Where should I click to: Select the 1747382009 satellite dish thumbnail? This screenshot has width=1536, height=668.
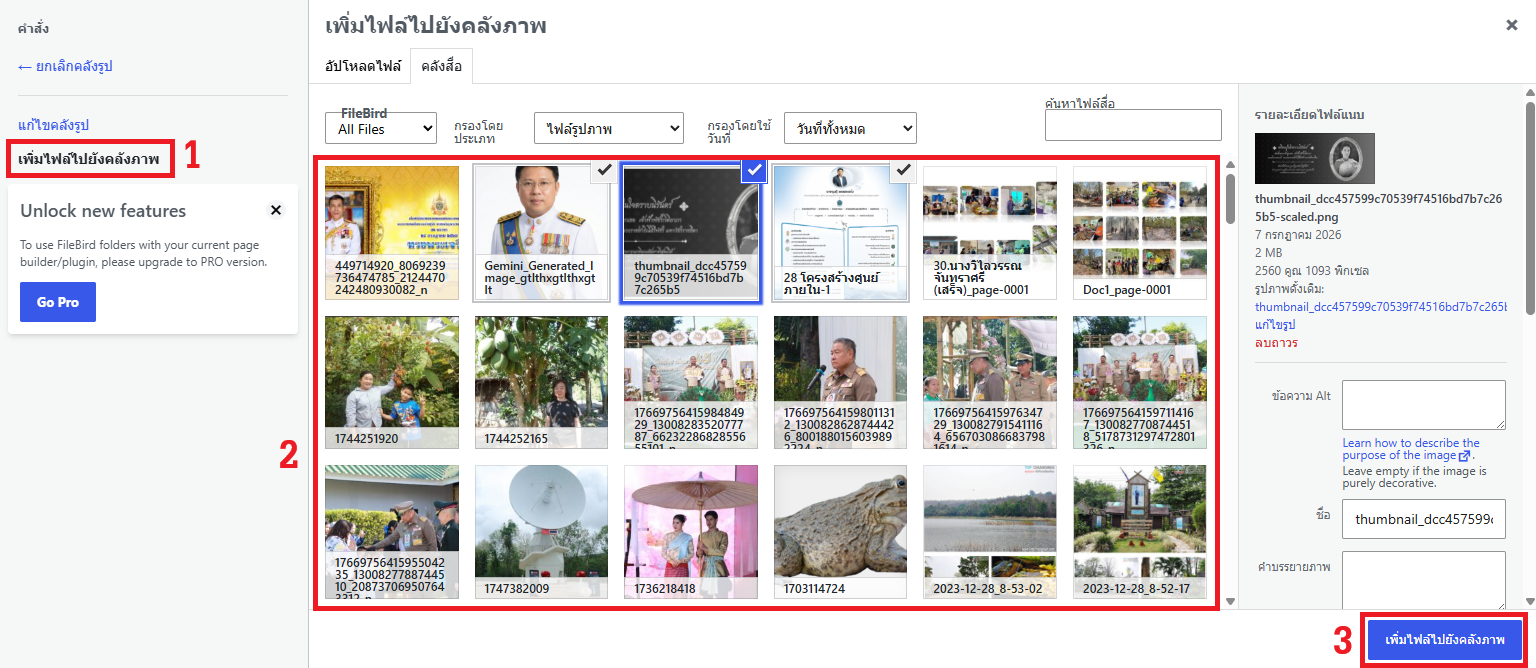[x=541, y=532]
